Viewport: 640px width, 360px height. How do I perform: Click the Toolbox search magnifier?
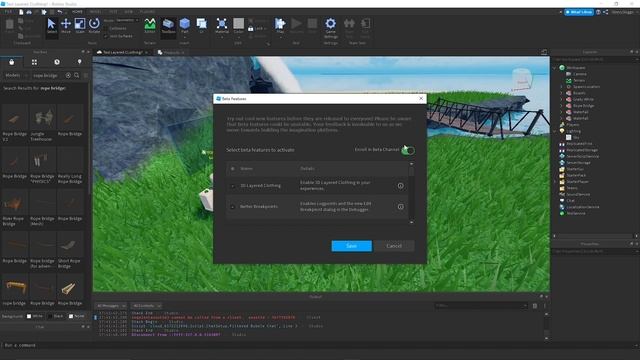(x=77, y=75)
